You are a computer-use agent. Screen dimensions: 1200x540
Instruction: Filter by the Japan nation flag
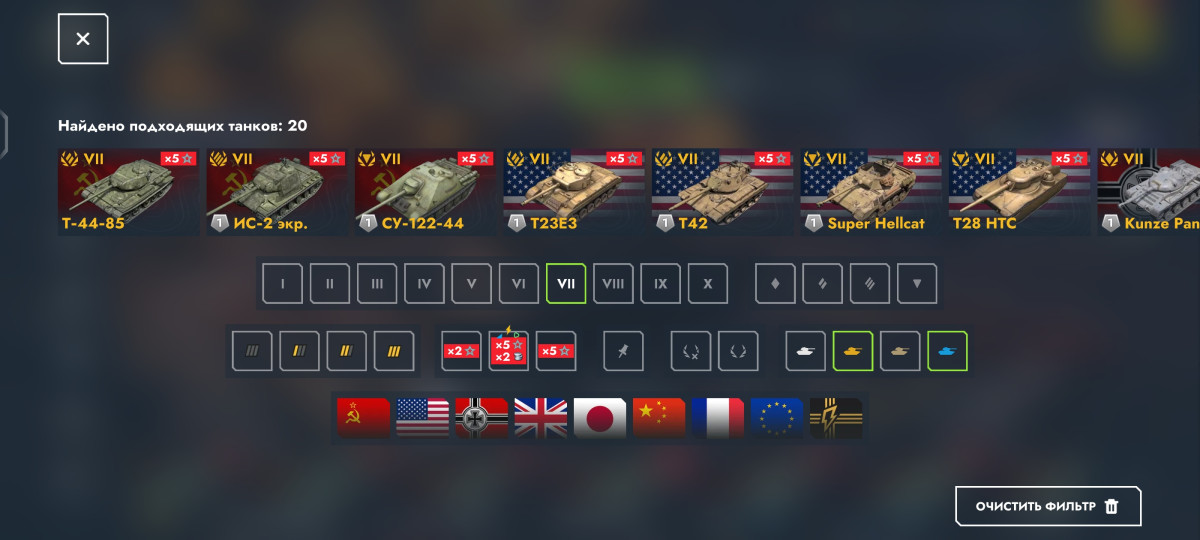coord(600,418)
